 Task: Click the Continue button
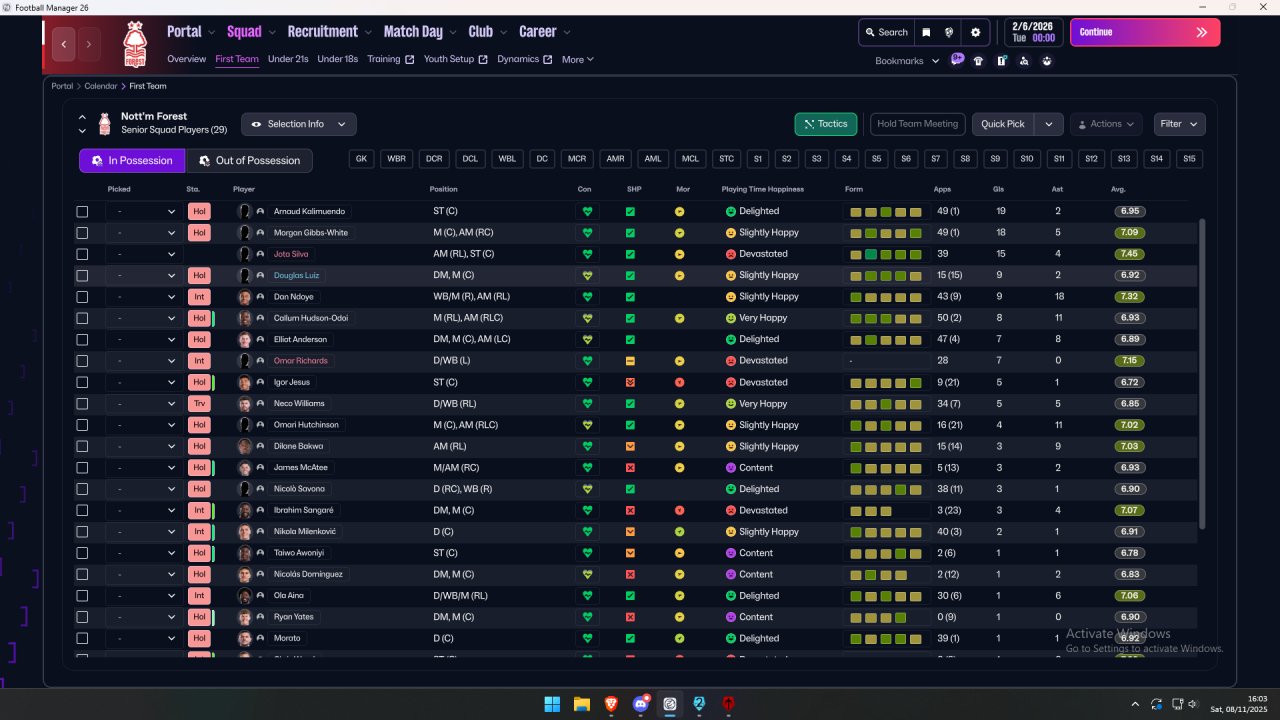pyautogui.click(x=1145, y=32)
